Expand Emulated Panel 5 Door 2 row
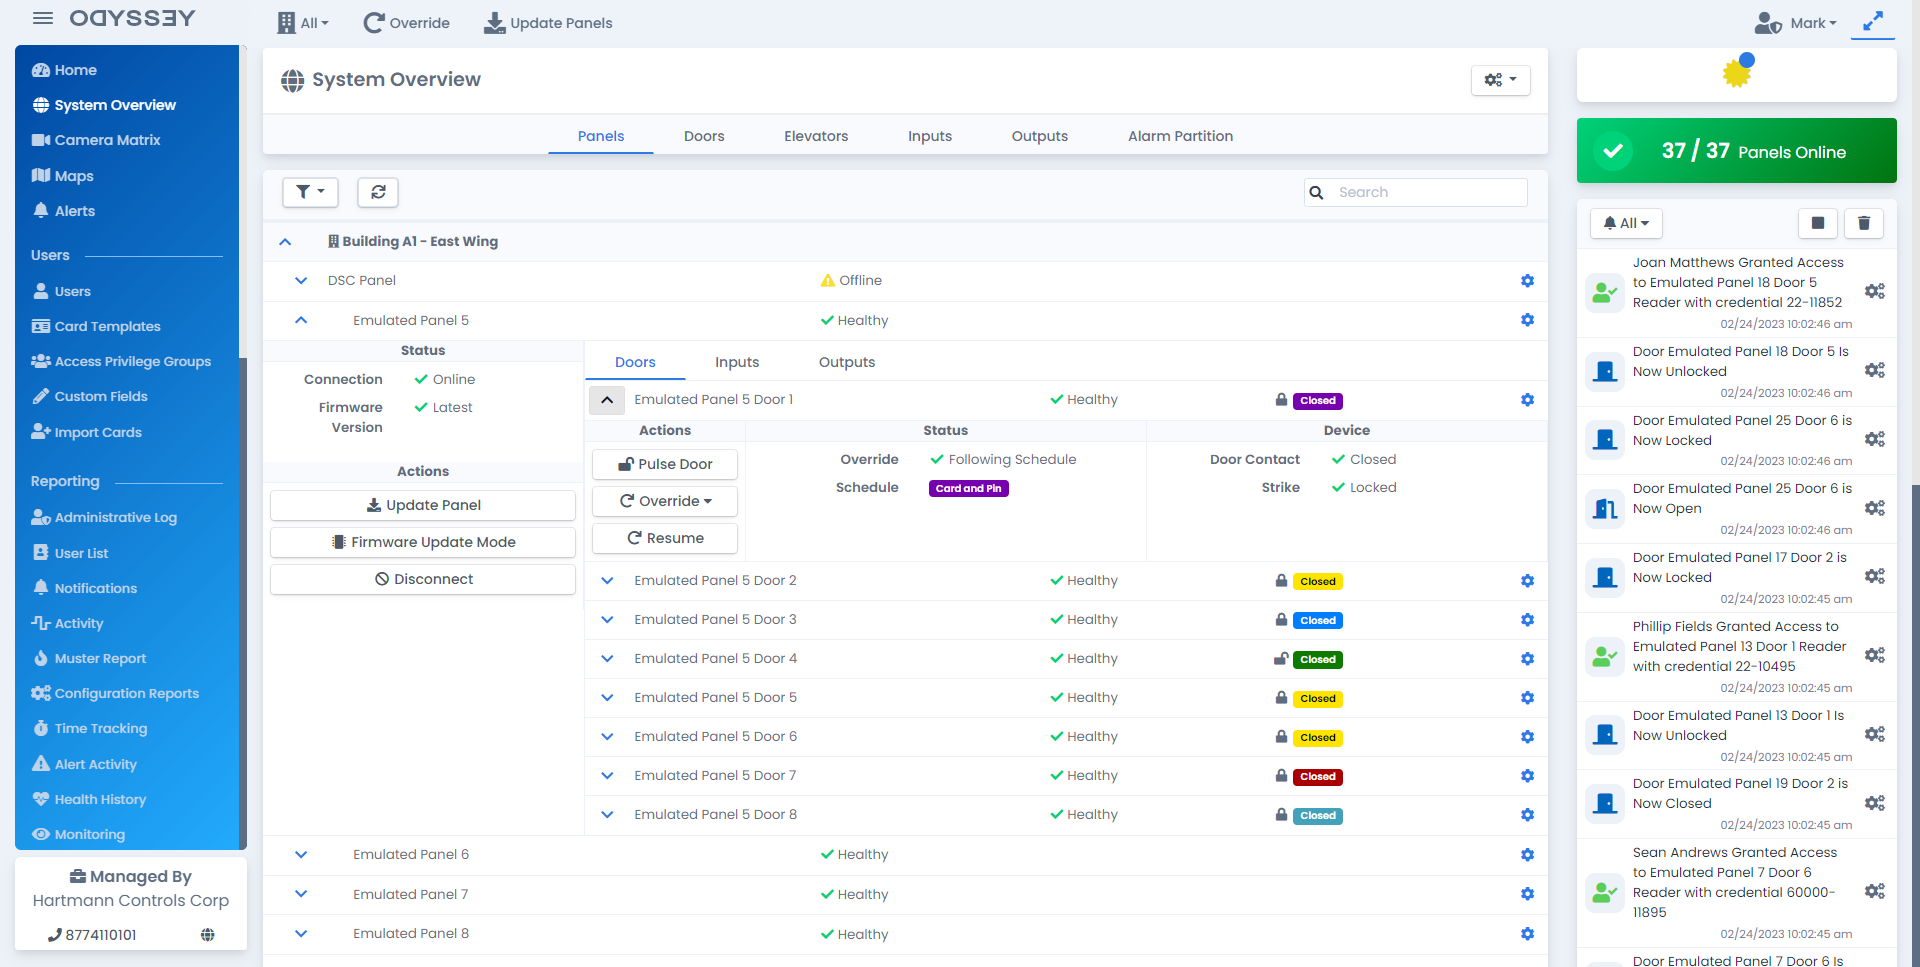Image resolution: width=1920 pixels, height=967 pixels. (x=607, y=581)
